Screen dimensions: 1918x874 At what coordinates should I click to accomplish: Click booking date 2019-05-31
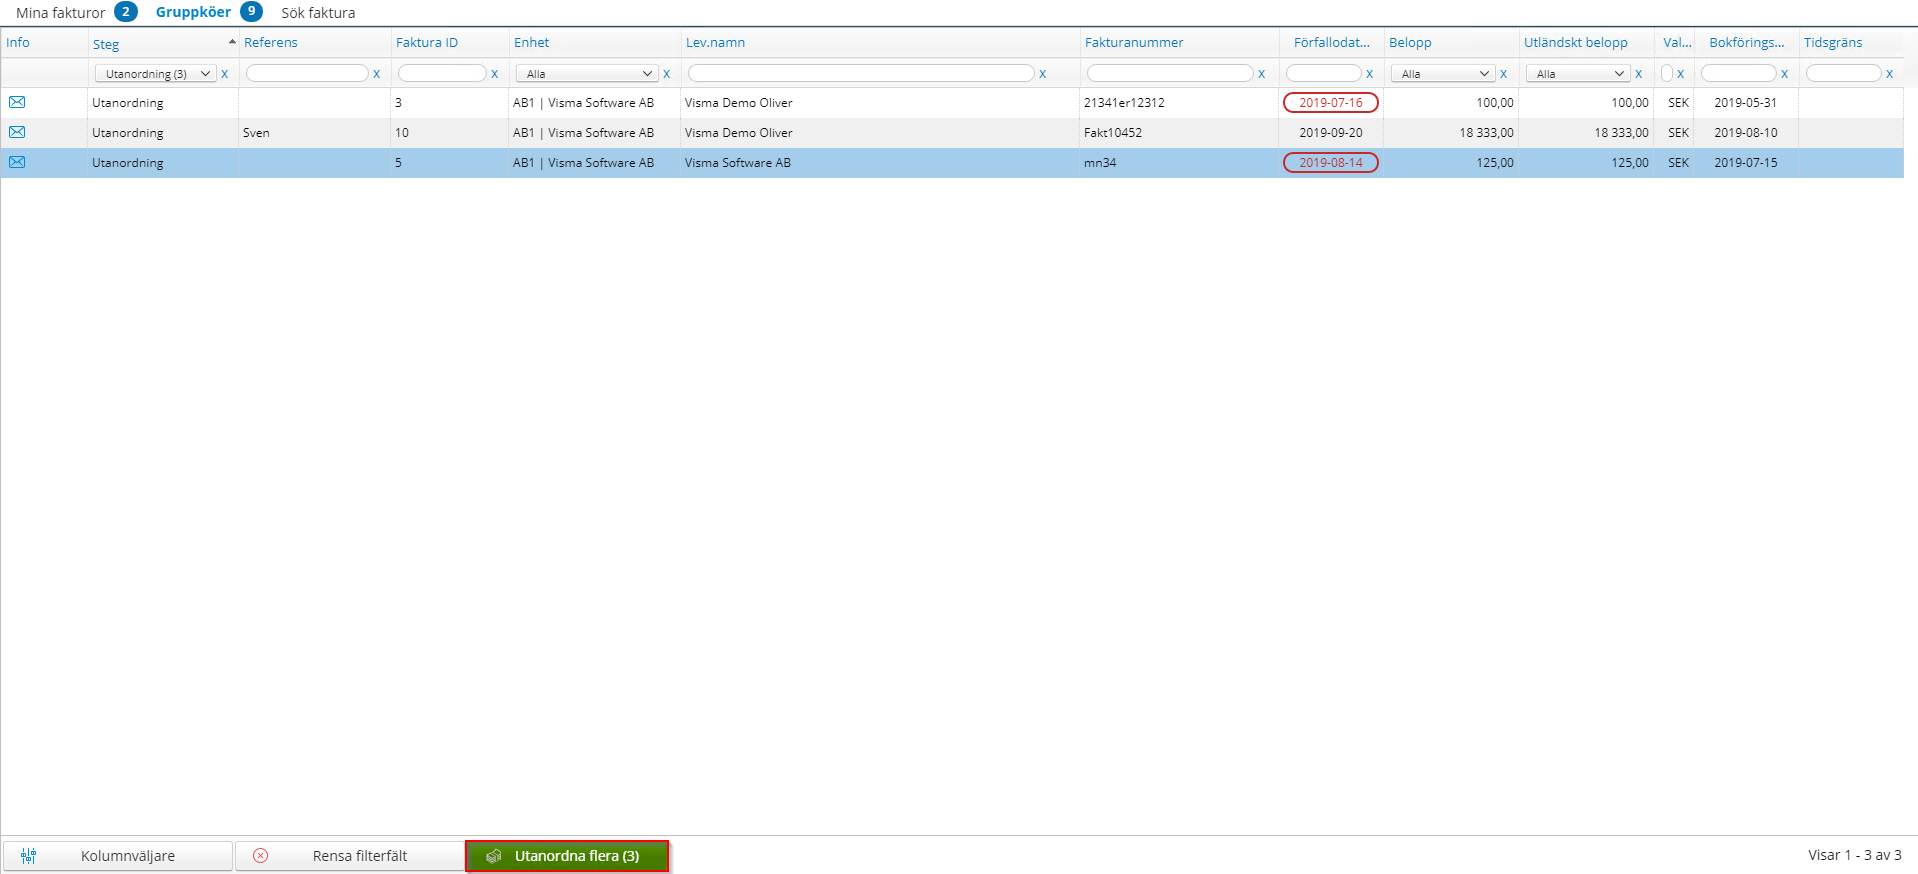pos(1746,103)
